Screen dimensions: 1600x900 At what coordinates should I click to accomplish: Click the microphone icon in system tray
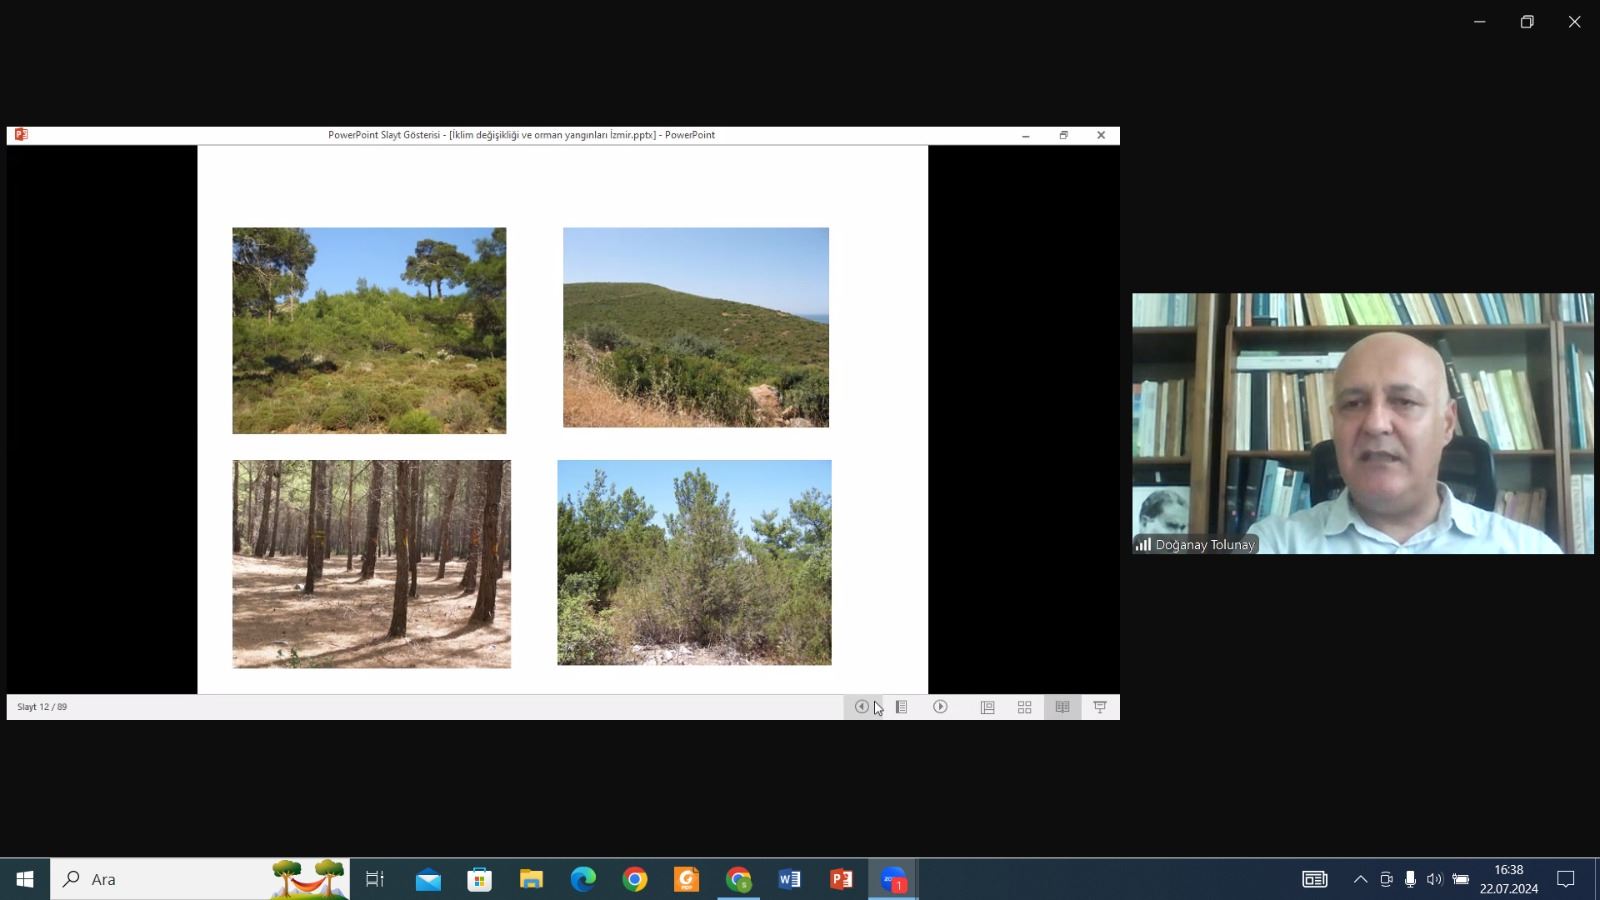(x=1410, y=880)
